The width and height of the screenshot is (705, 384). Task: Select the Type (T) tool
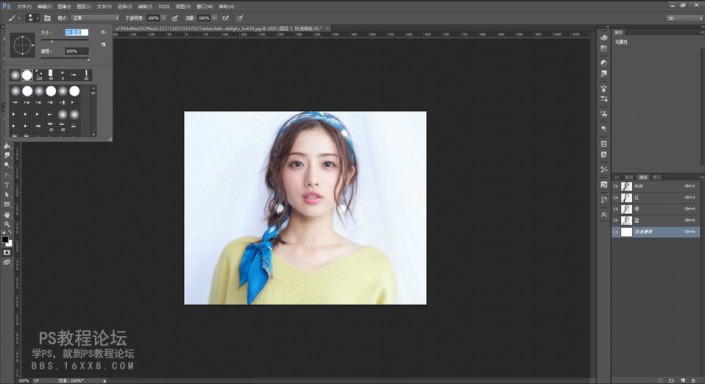pyautogui.click(x=7, y=185)
